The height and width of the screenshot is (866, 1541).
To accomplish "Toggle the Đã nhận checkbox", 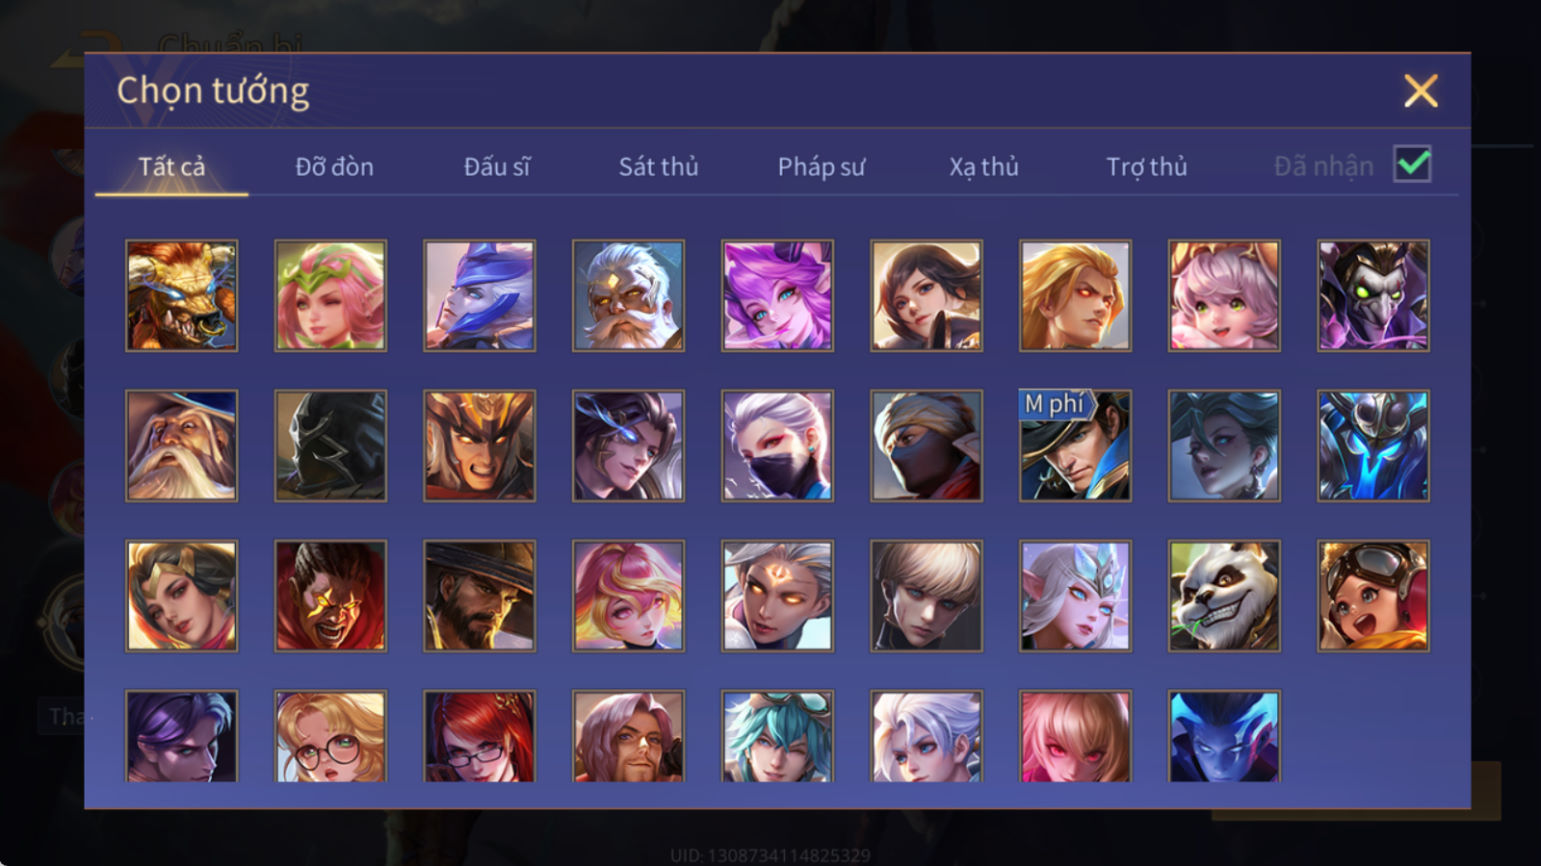I will (x=1412, y=165).
